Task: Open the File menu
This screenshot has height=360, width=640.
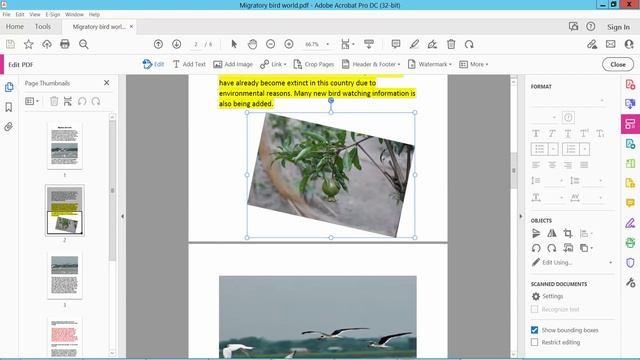Action: (6, 14)
